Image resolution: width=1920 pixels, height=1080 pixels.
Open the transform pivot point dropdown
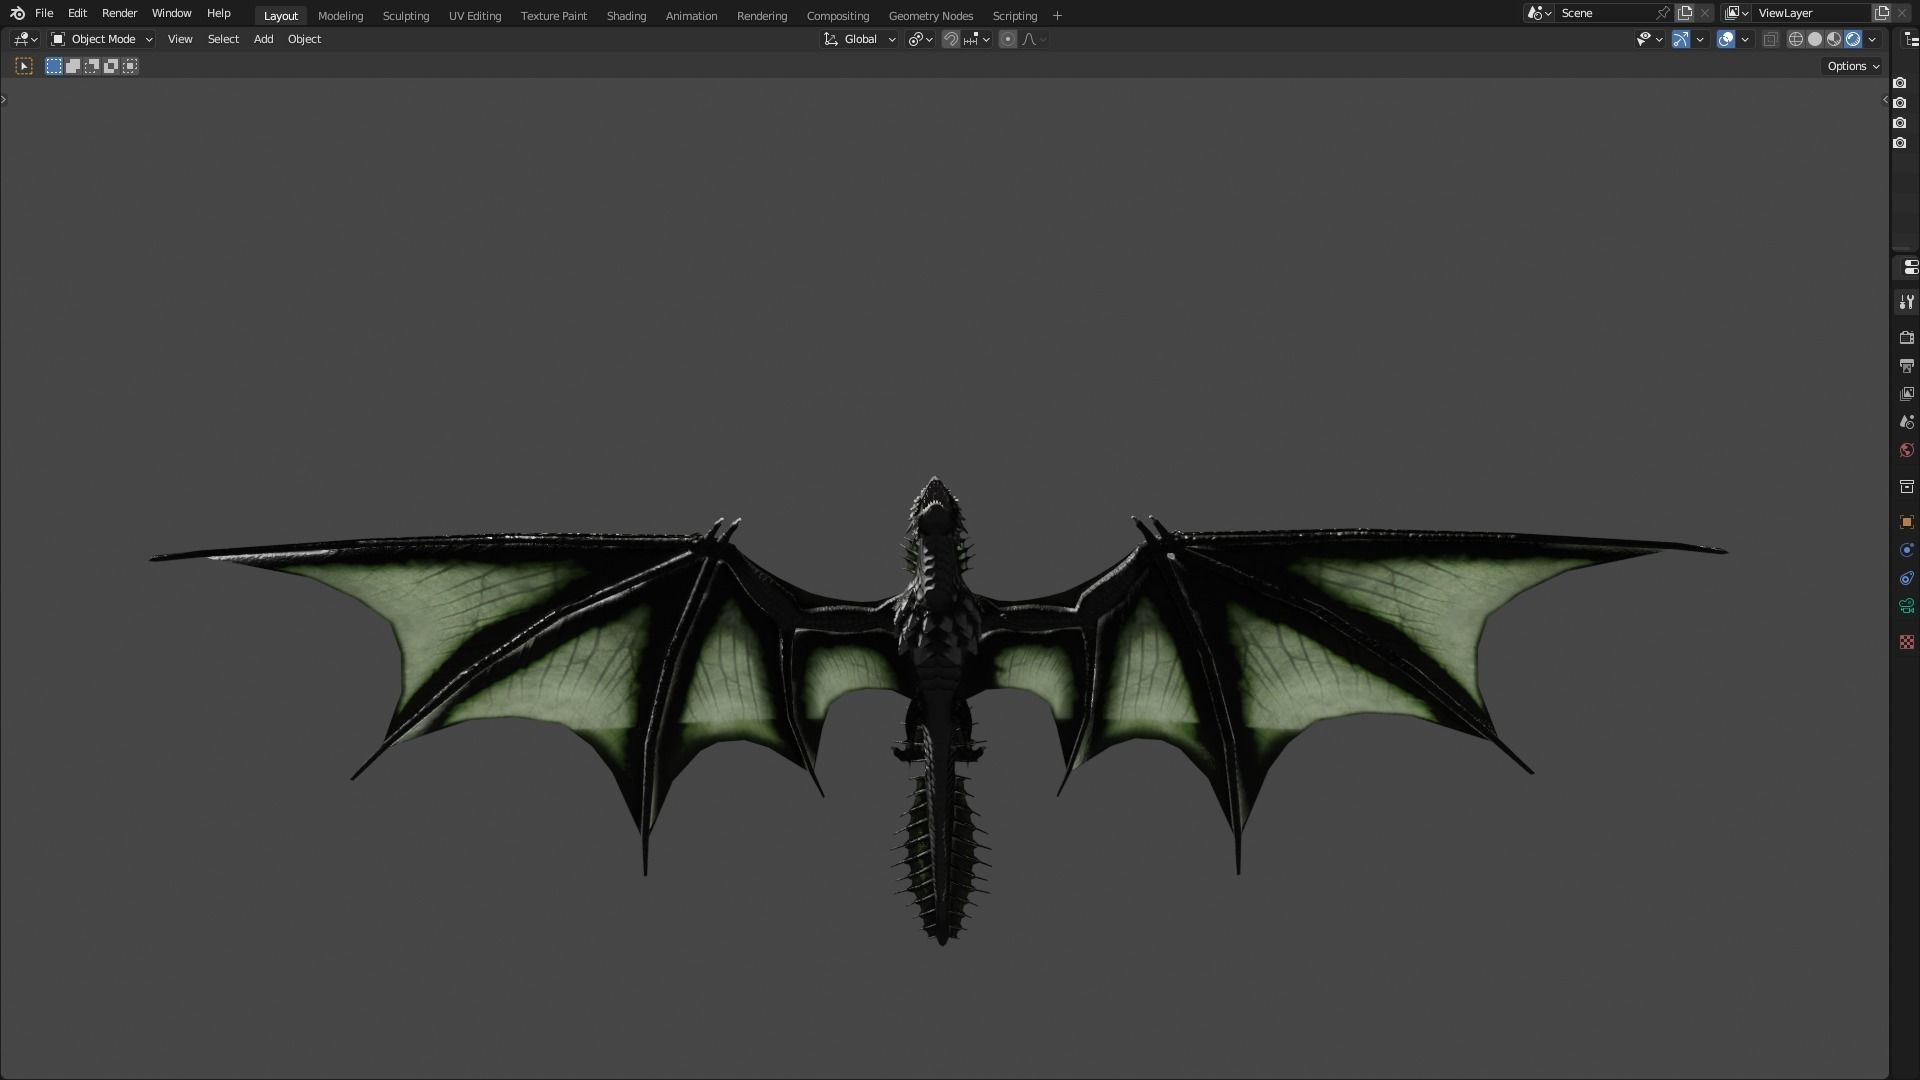point(920,39)
